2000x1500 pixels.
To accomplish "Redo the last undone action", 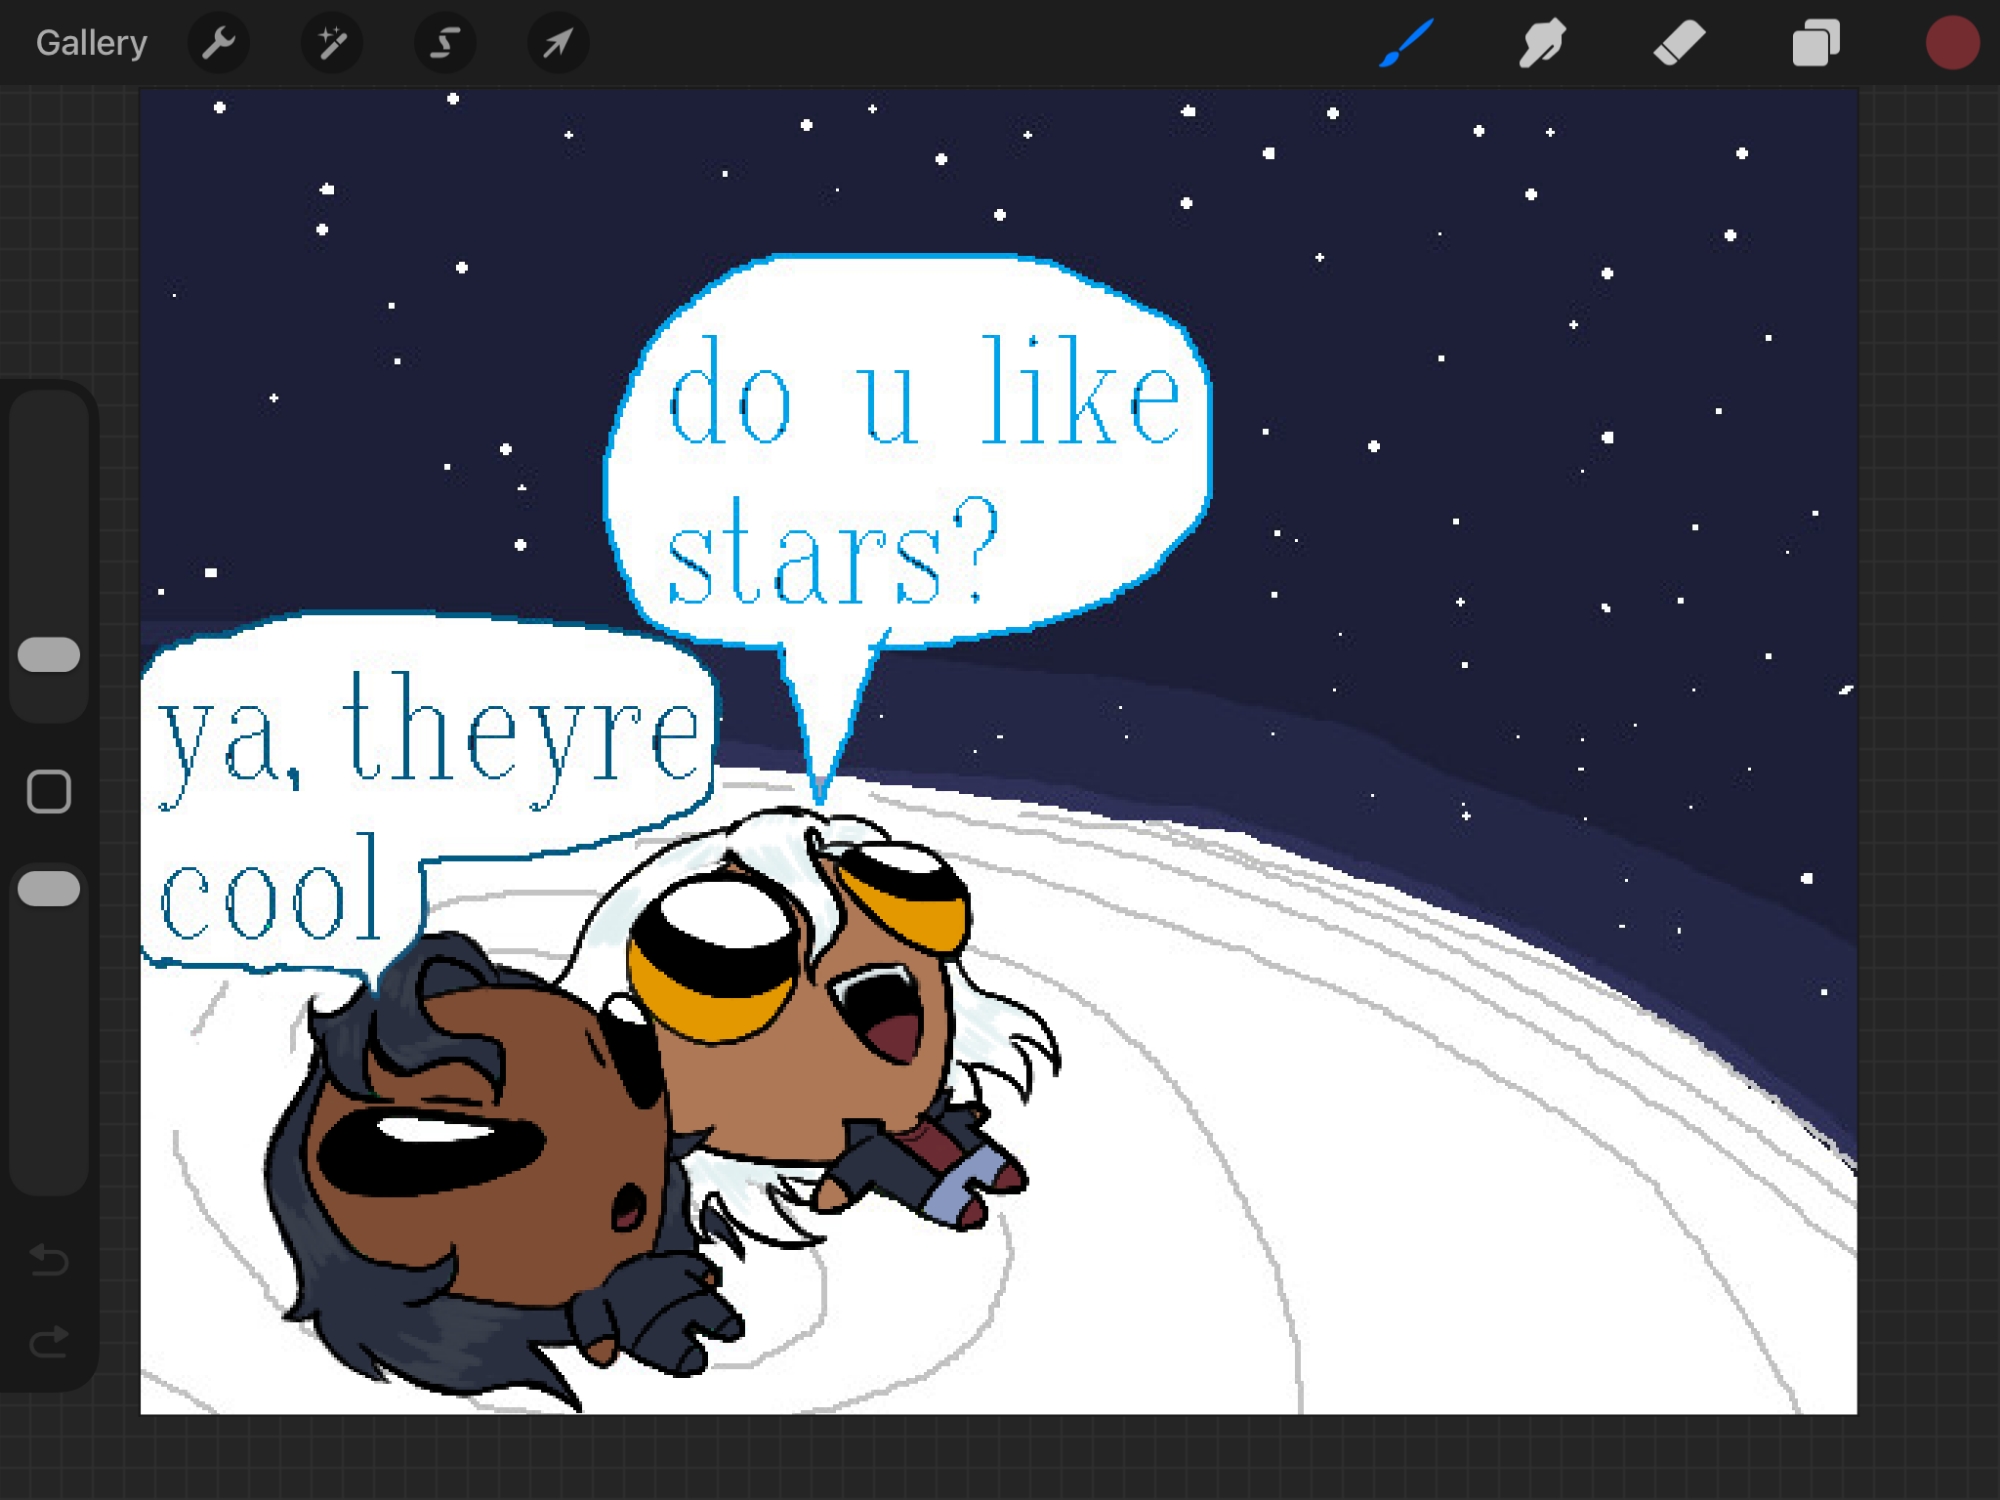I will point(49,1341).
